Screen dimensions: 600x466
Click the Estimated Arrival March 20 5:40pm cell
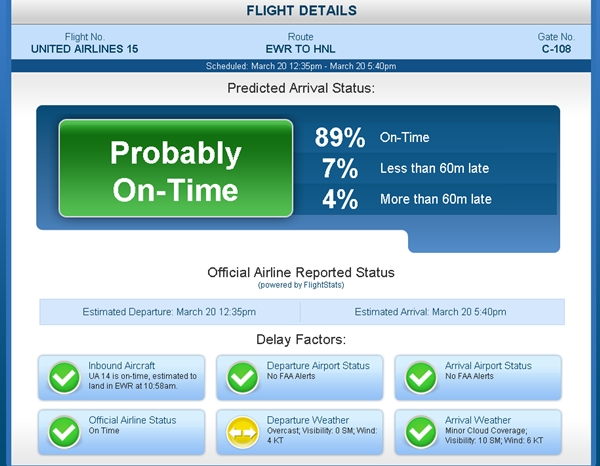(x=430, y=312)
